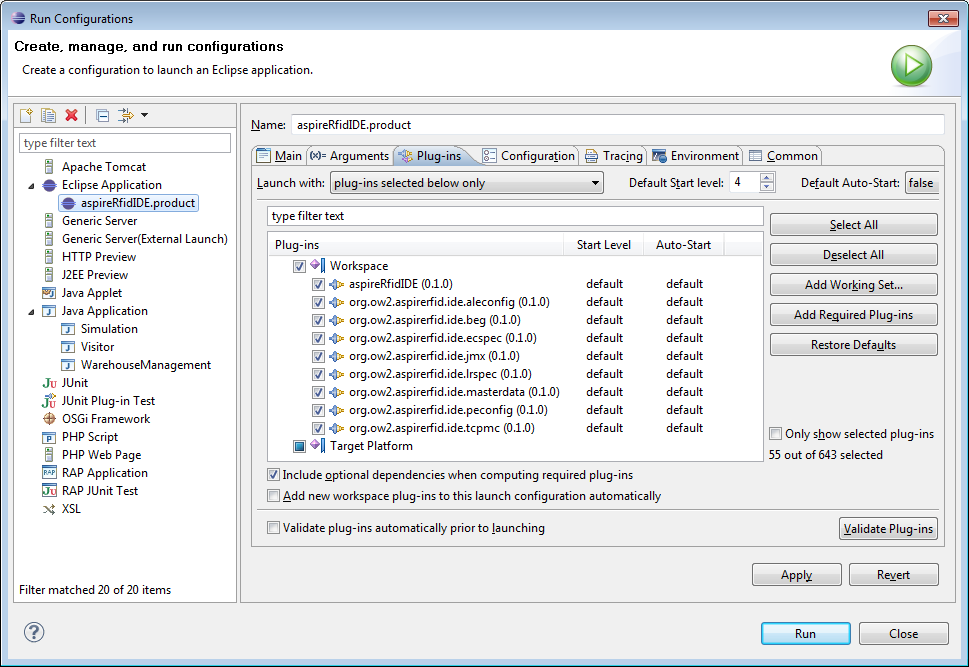969x667 pixels.
Task: Collapse all configurations in the tree
Action: click(103, 116)
